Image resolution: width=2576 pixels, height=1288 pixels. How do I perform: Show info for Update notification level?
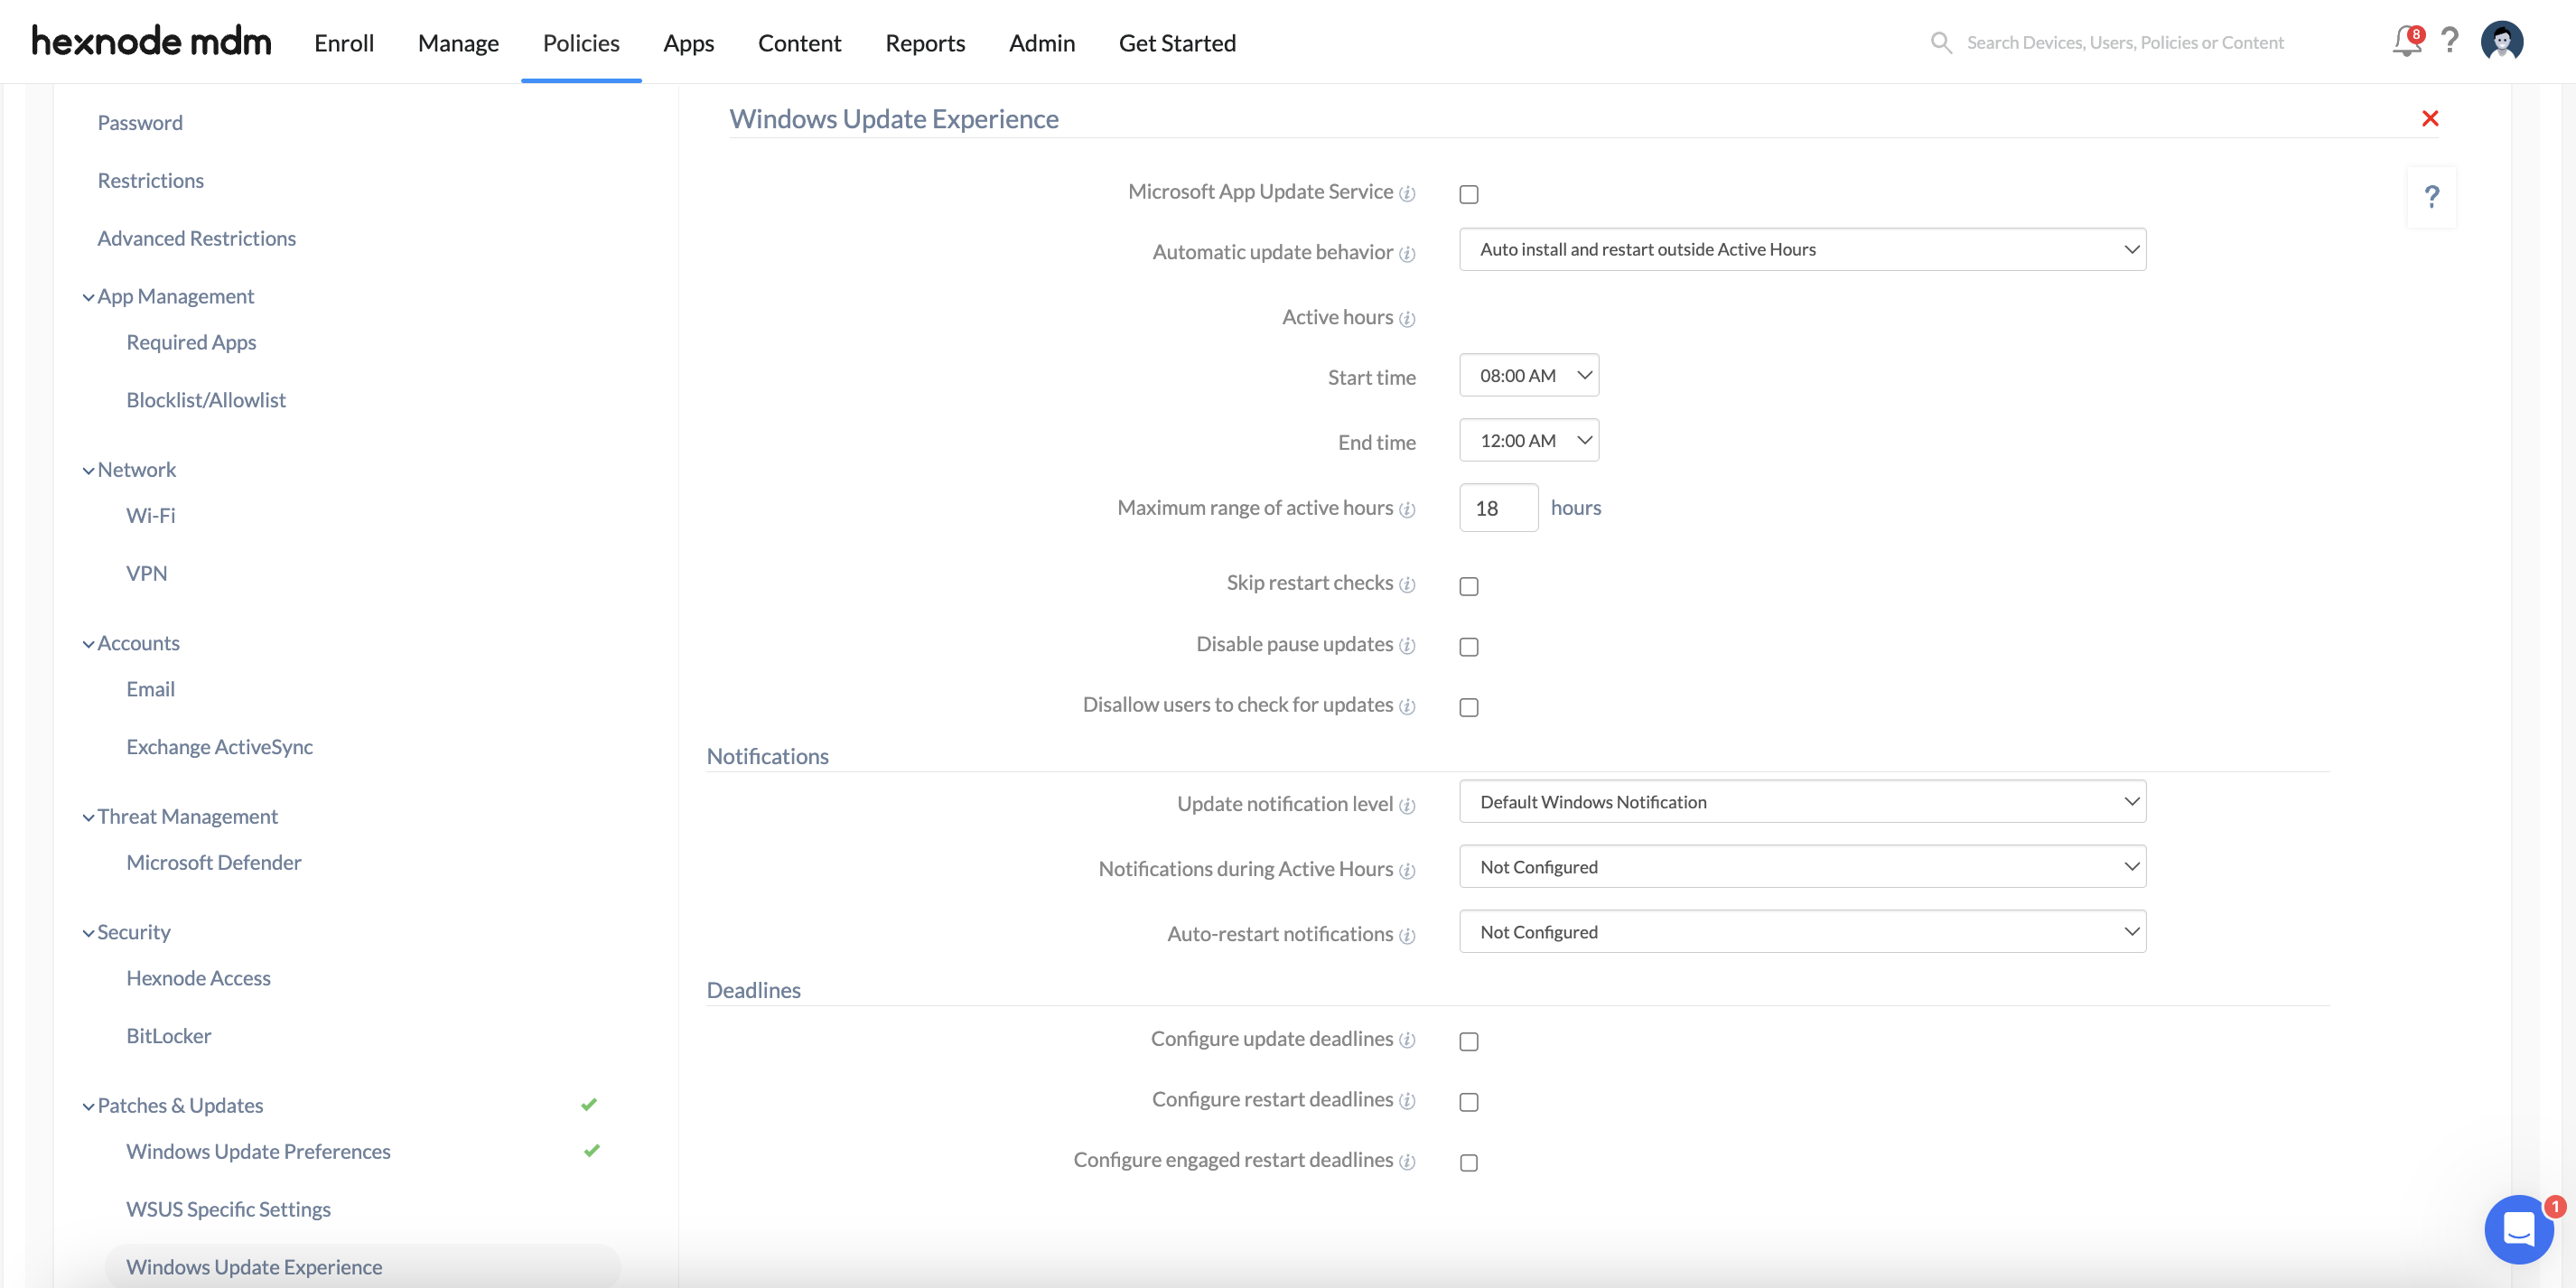pos(1407,805)
